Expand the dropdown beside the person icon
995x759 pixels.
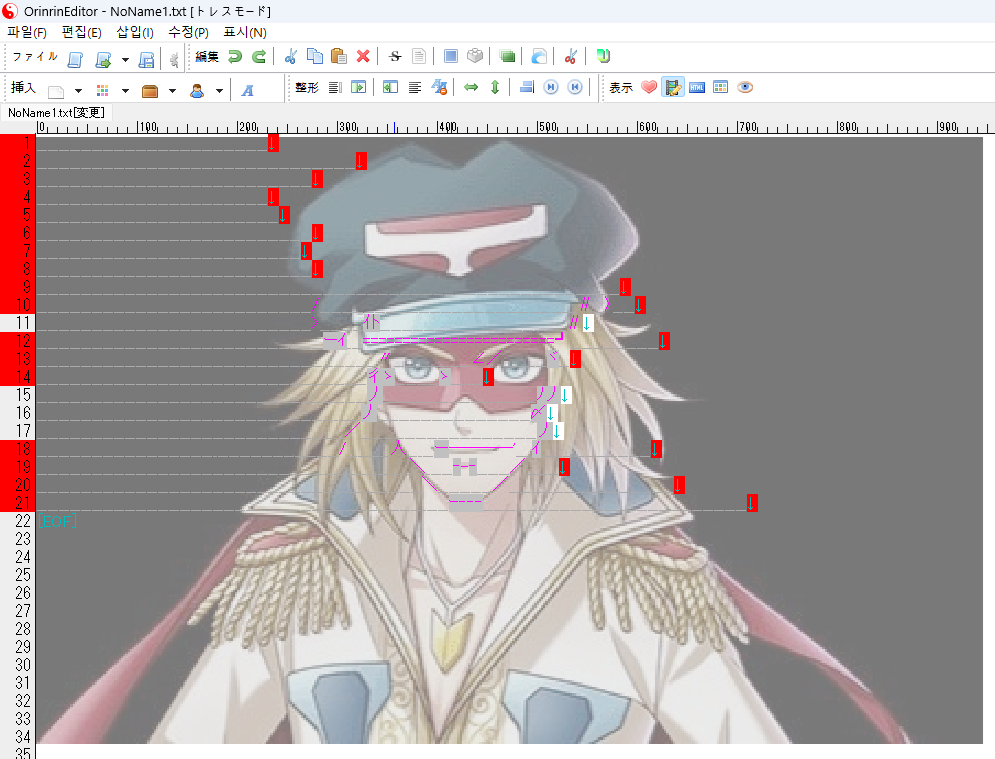coord(219,90)
